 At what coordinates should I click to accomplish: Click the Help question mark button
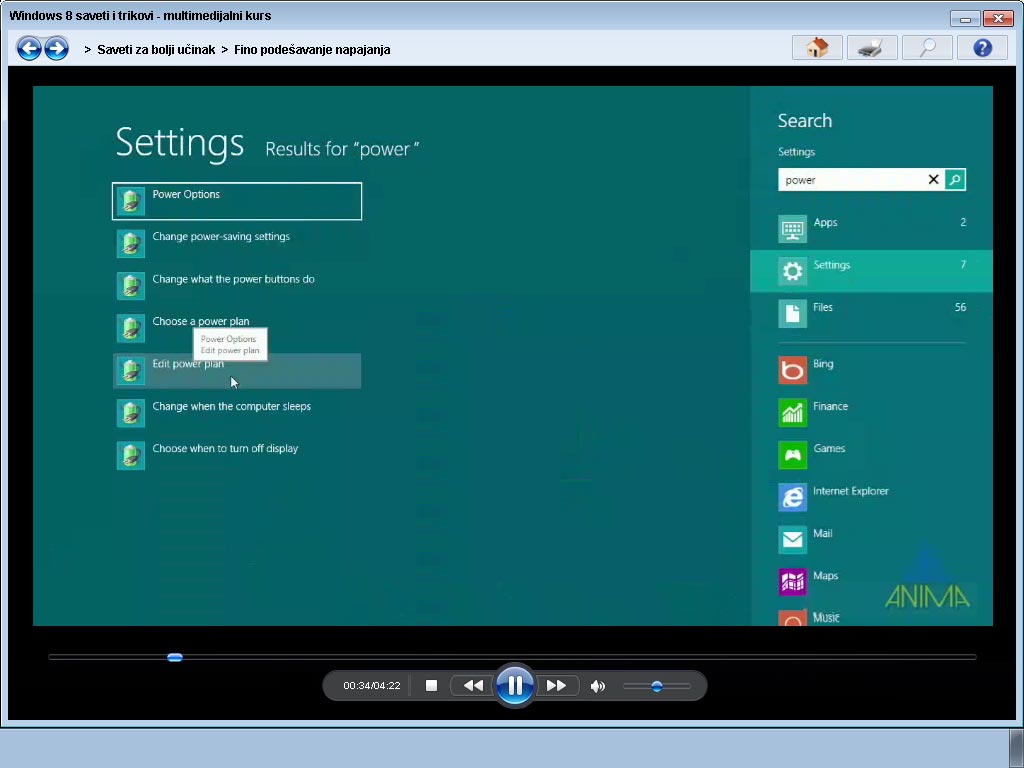[981, 47]
